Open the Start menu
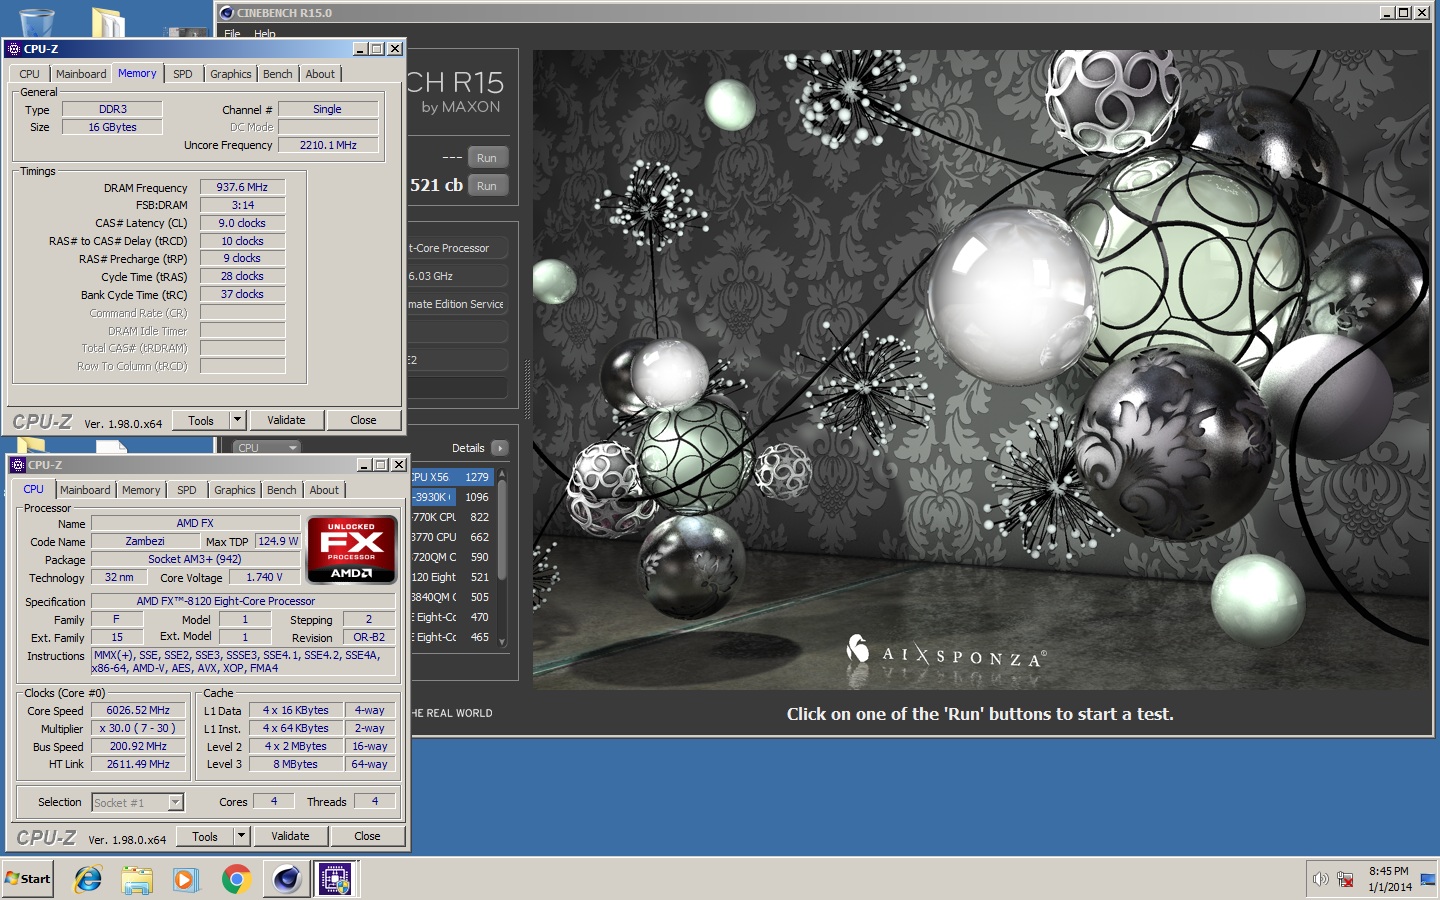This screenshot has width=1440, height=900. [x=28, y=879]
